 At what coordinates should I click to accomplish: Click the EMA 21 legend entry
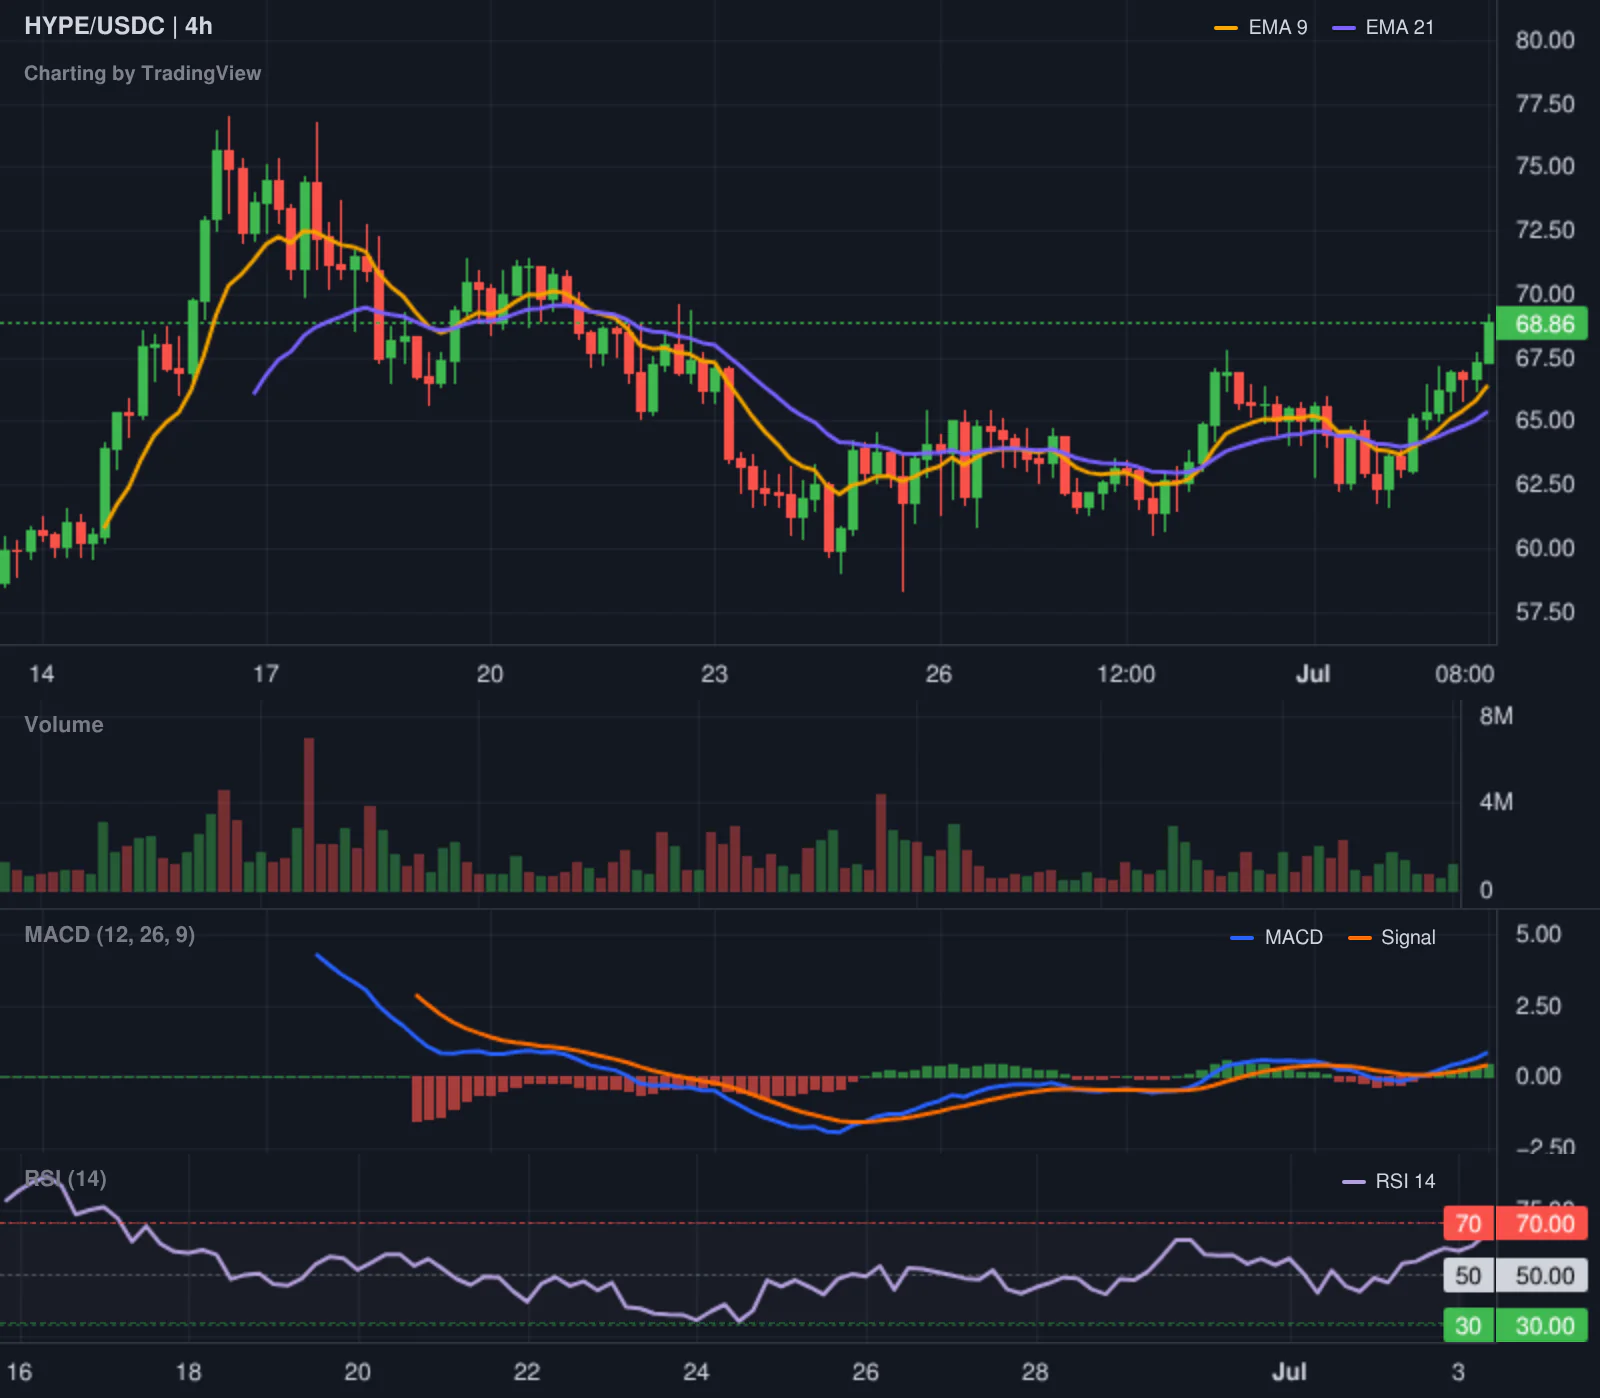(1384, 28)
